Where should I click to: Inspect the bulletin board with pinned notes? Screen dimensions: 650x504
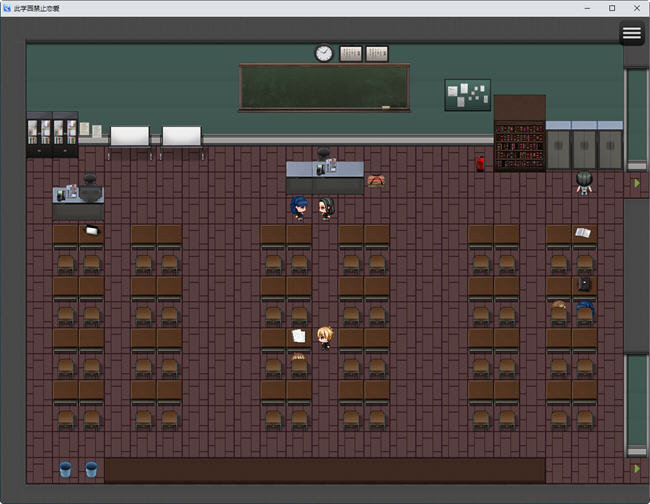tap(467, 95)
